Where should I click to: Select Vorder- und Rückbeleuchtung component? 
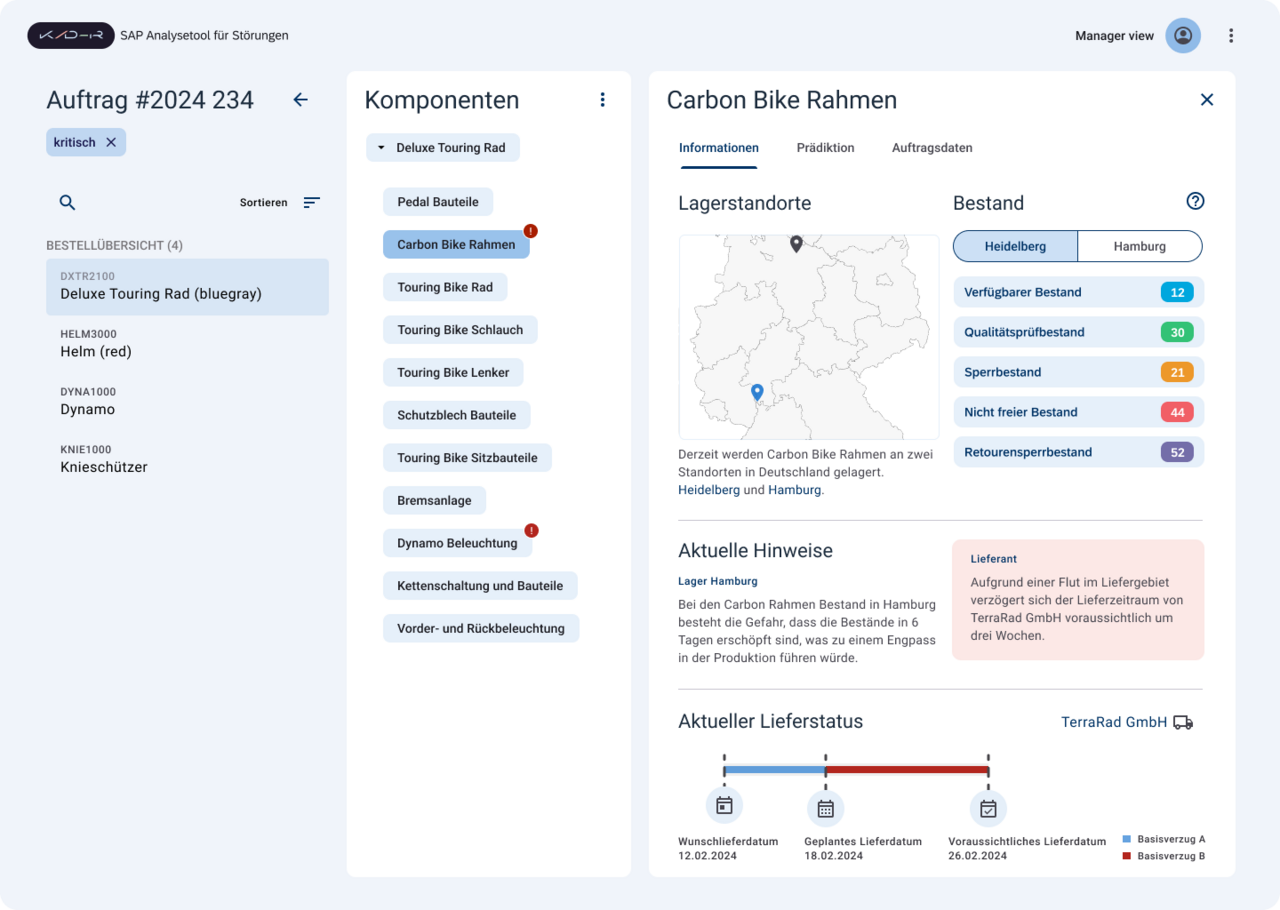pyautogui.click(x=481, y=629)
